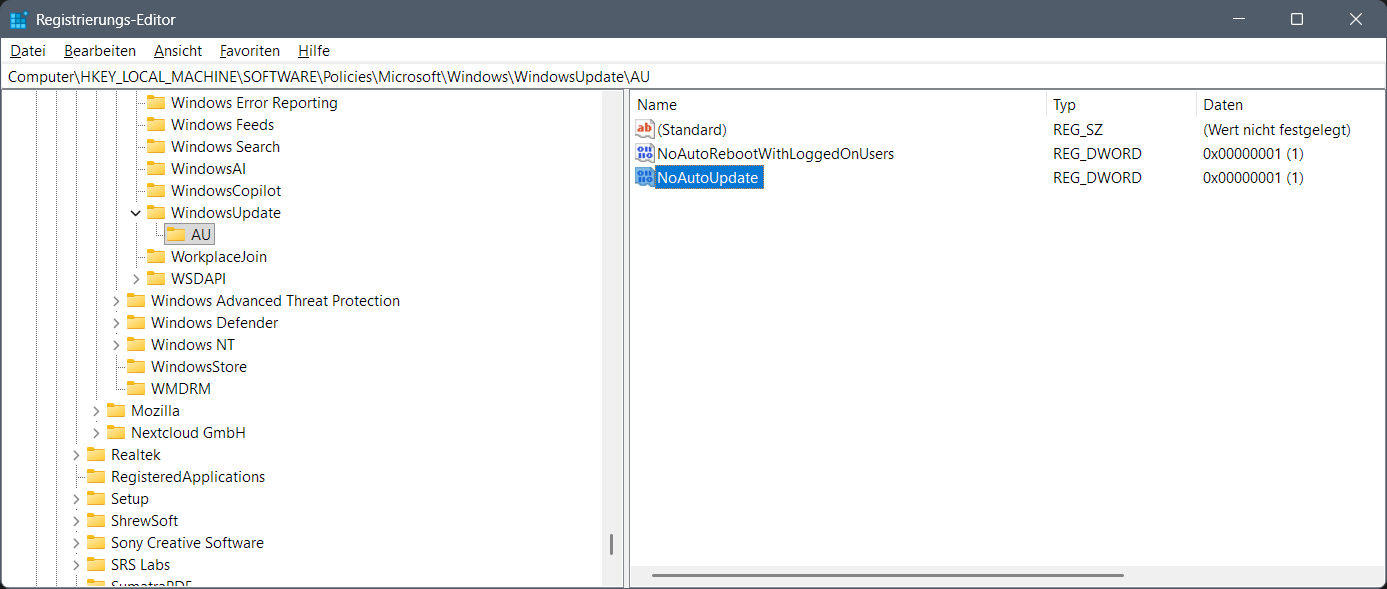Select the (Standard) value name

[x=692, y=129]
